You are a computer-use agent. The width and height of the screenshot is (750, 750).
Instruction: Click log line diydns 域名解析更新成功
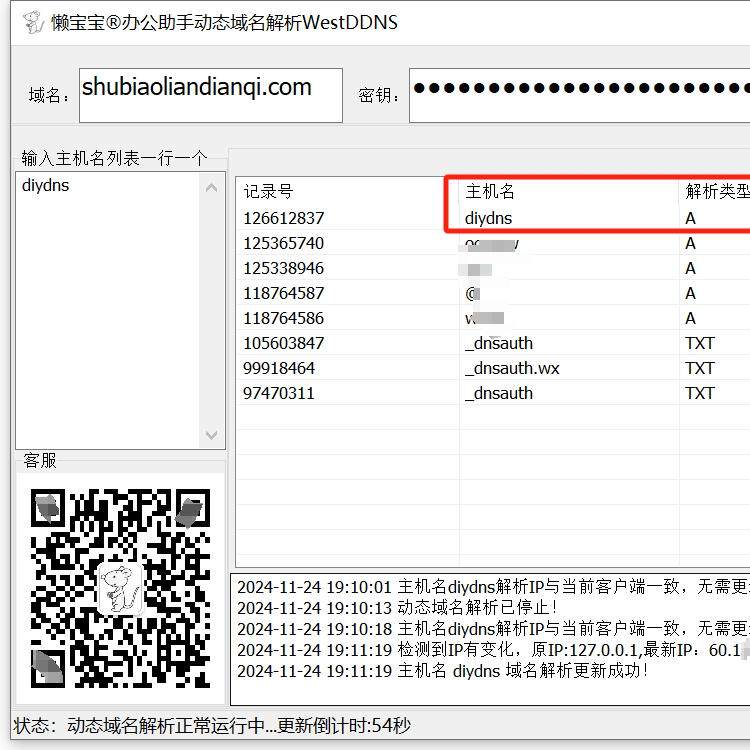pyautogui.click(x=443, y=671)
